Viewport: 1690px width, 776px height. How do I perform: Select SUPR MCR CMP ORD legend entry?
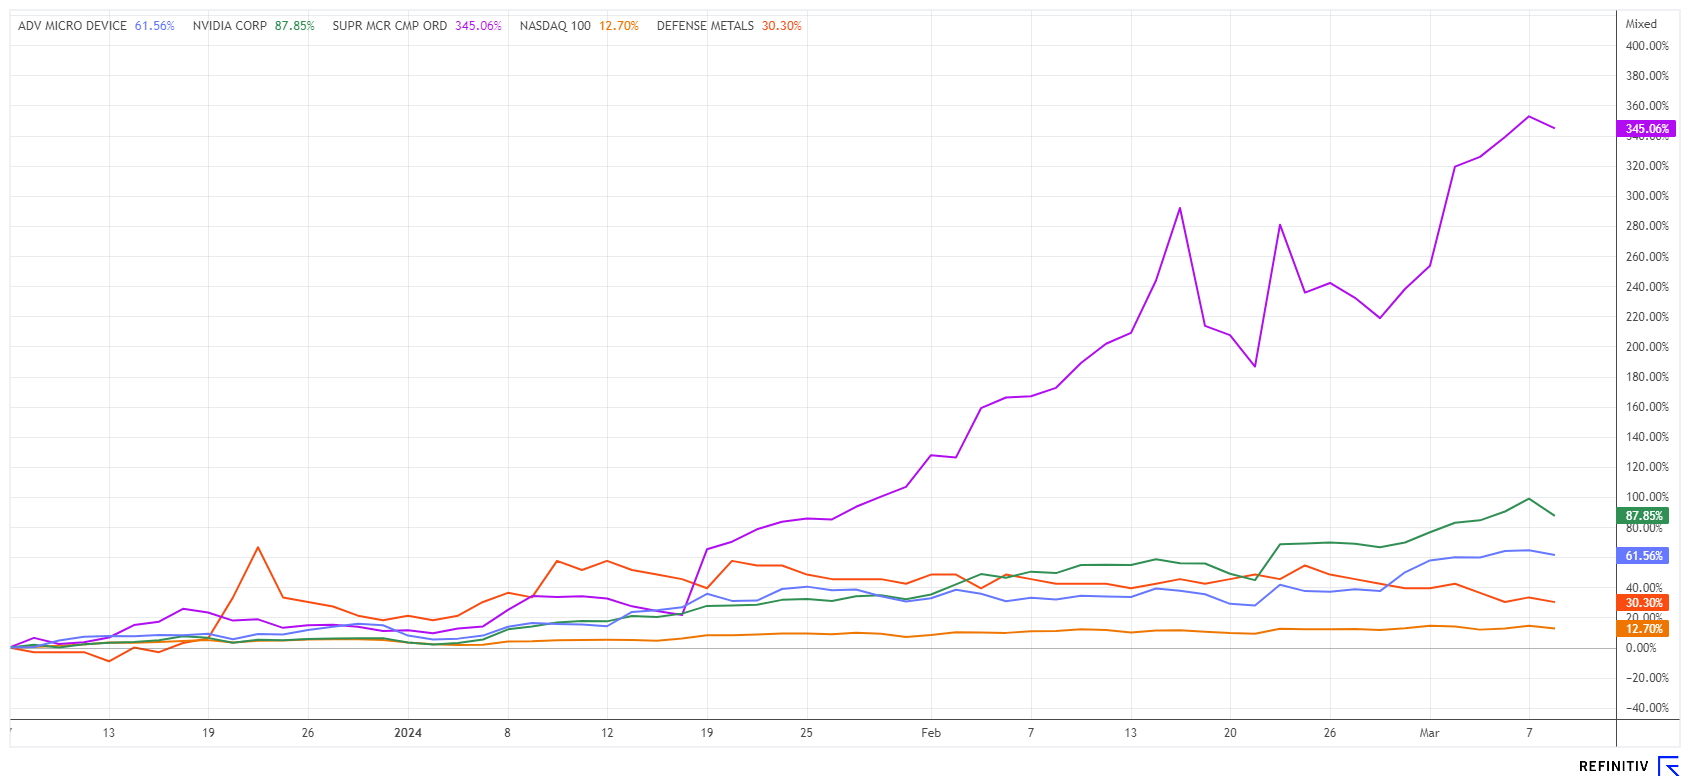tap(389, 26)
